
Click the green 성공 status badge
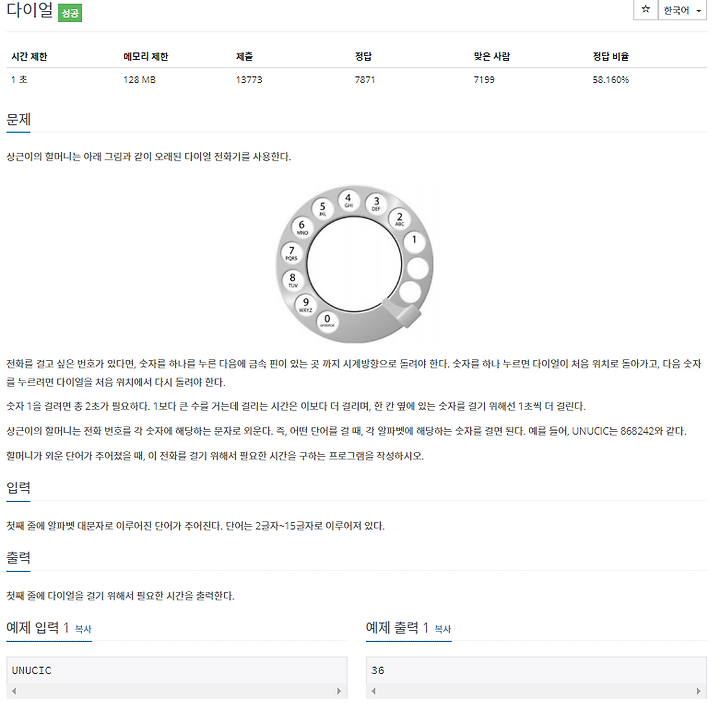(70, 13)
